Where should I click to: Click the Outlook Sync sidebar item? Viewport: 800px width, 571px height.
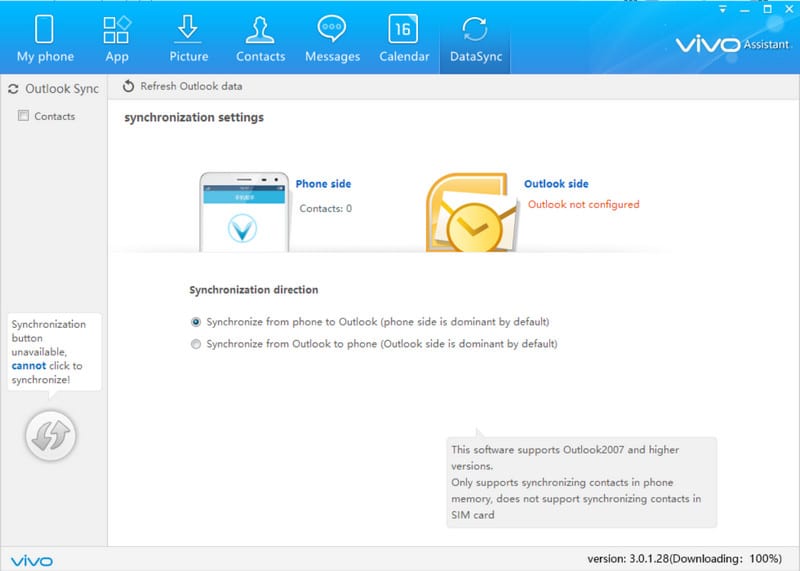pos(54,89)
